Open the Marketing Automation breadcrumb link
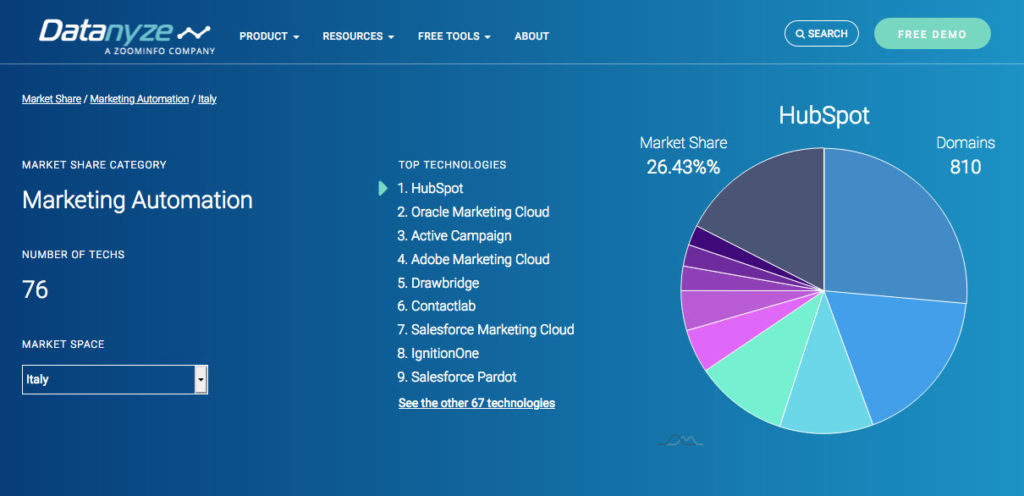 [x=139, y=99]
